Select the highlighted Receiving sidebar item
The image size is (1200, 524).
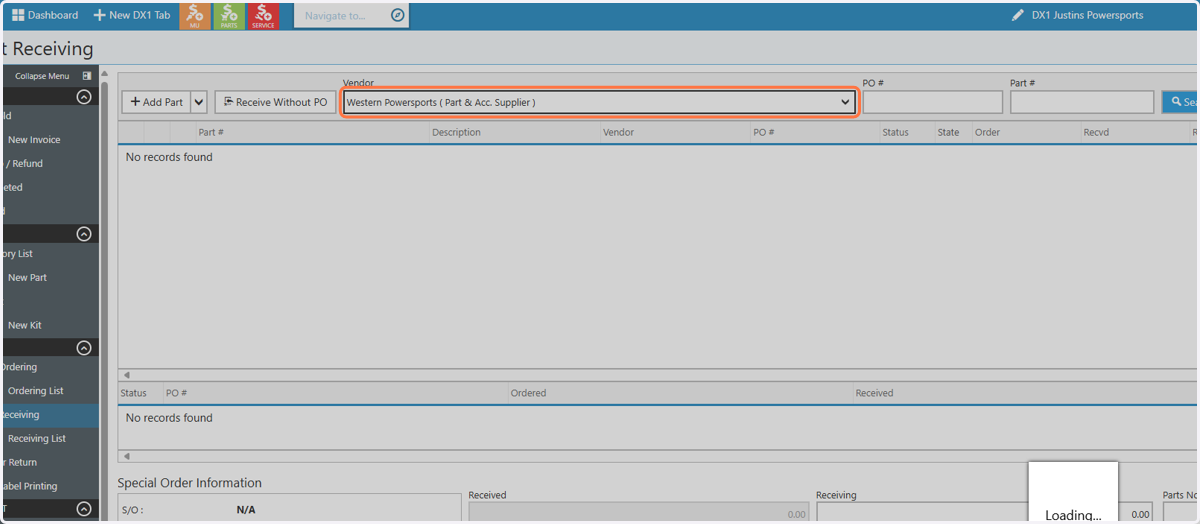click(x=50, y=415)
